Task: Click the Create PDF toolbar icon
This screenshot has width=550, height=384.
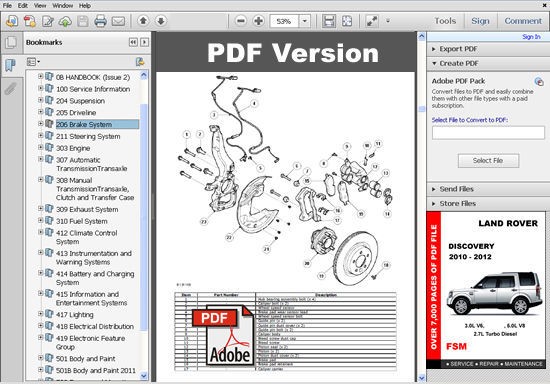Action: click(12, 21)
